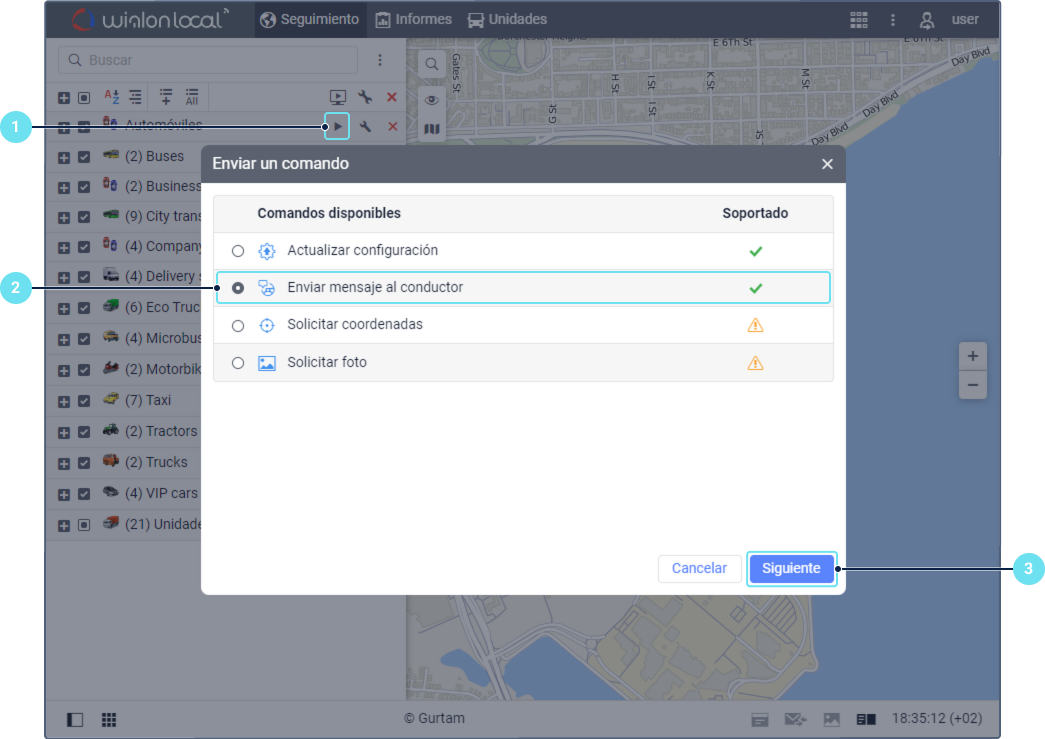
Task: Select the Actualizar configuración radio button
Action: (x=238, y=251)
